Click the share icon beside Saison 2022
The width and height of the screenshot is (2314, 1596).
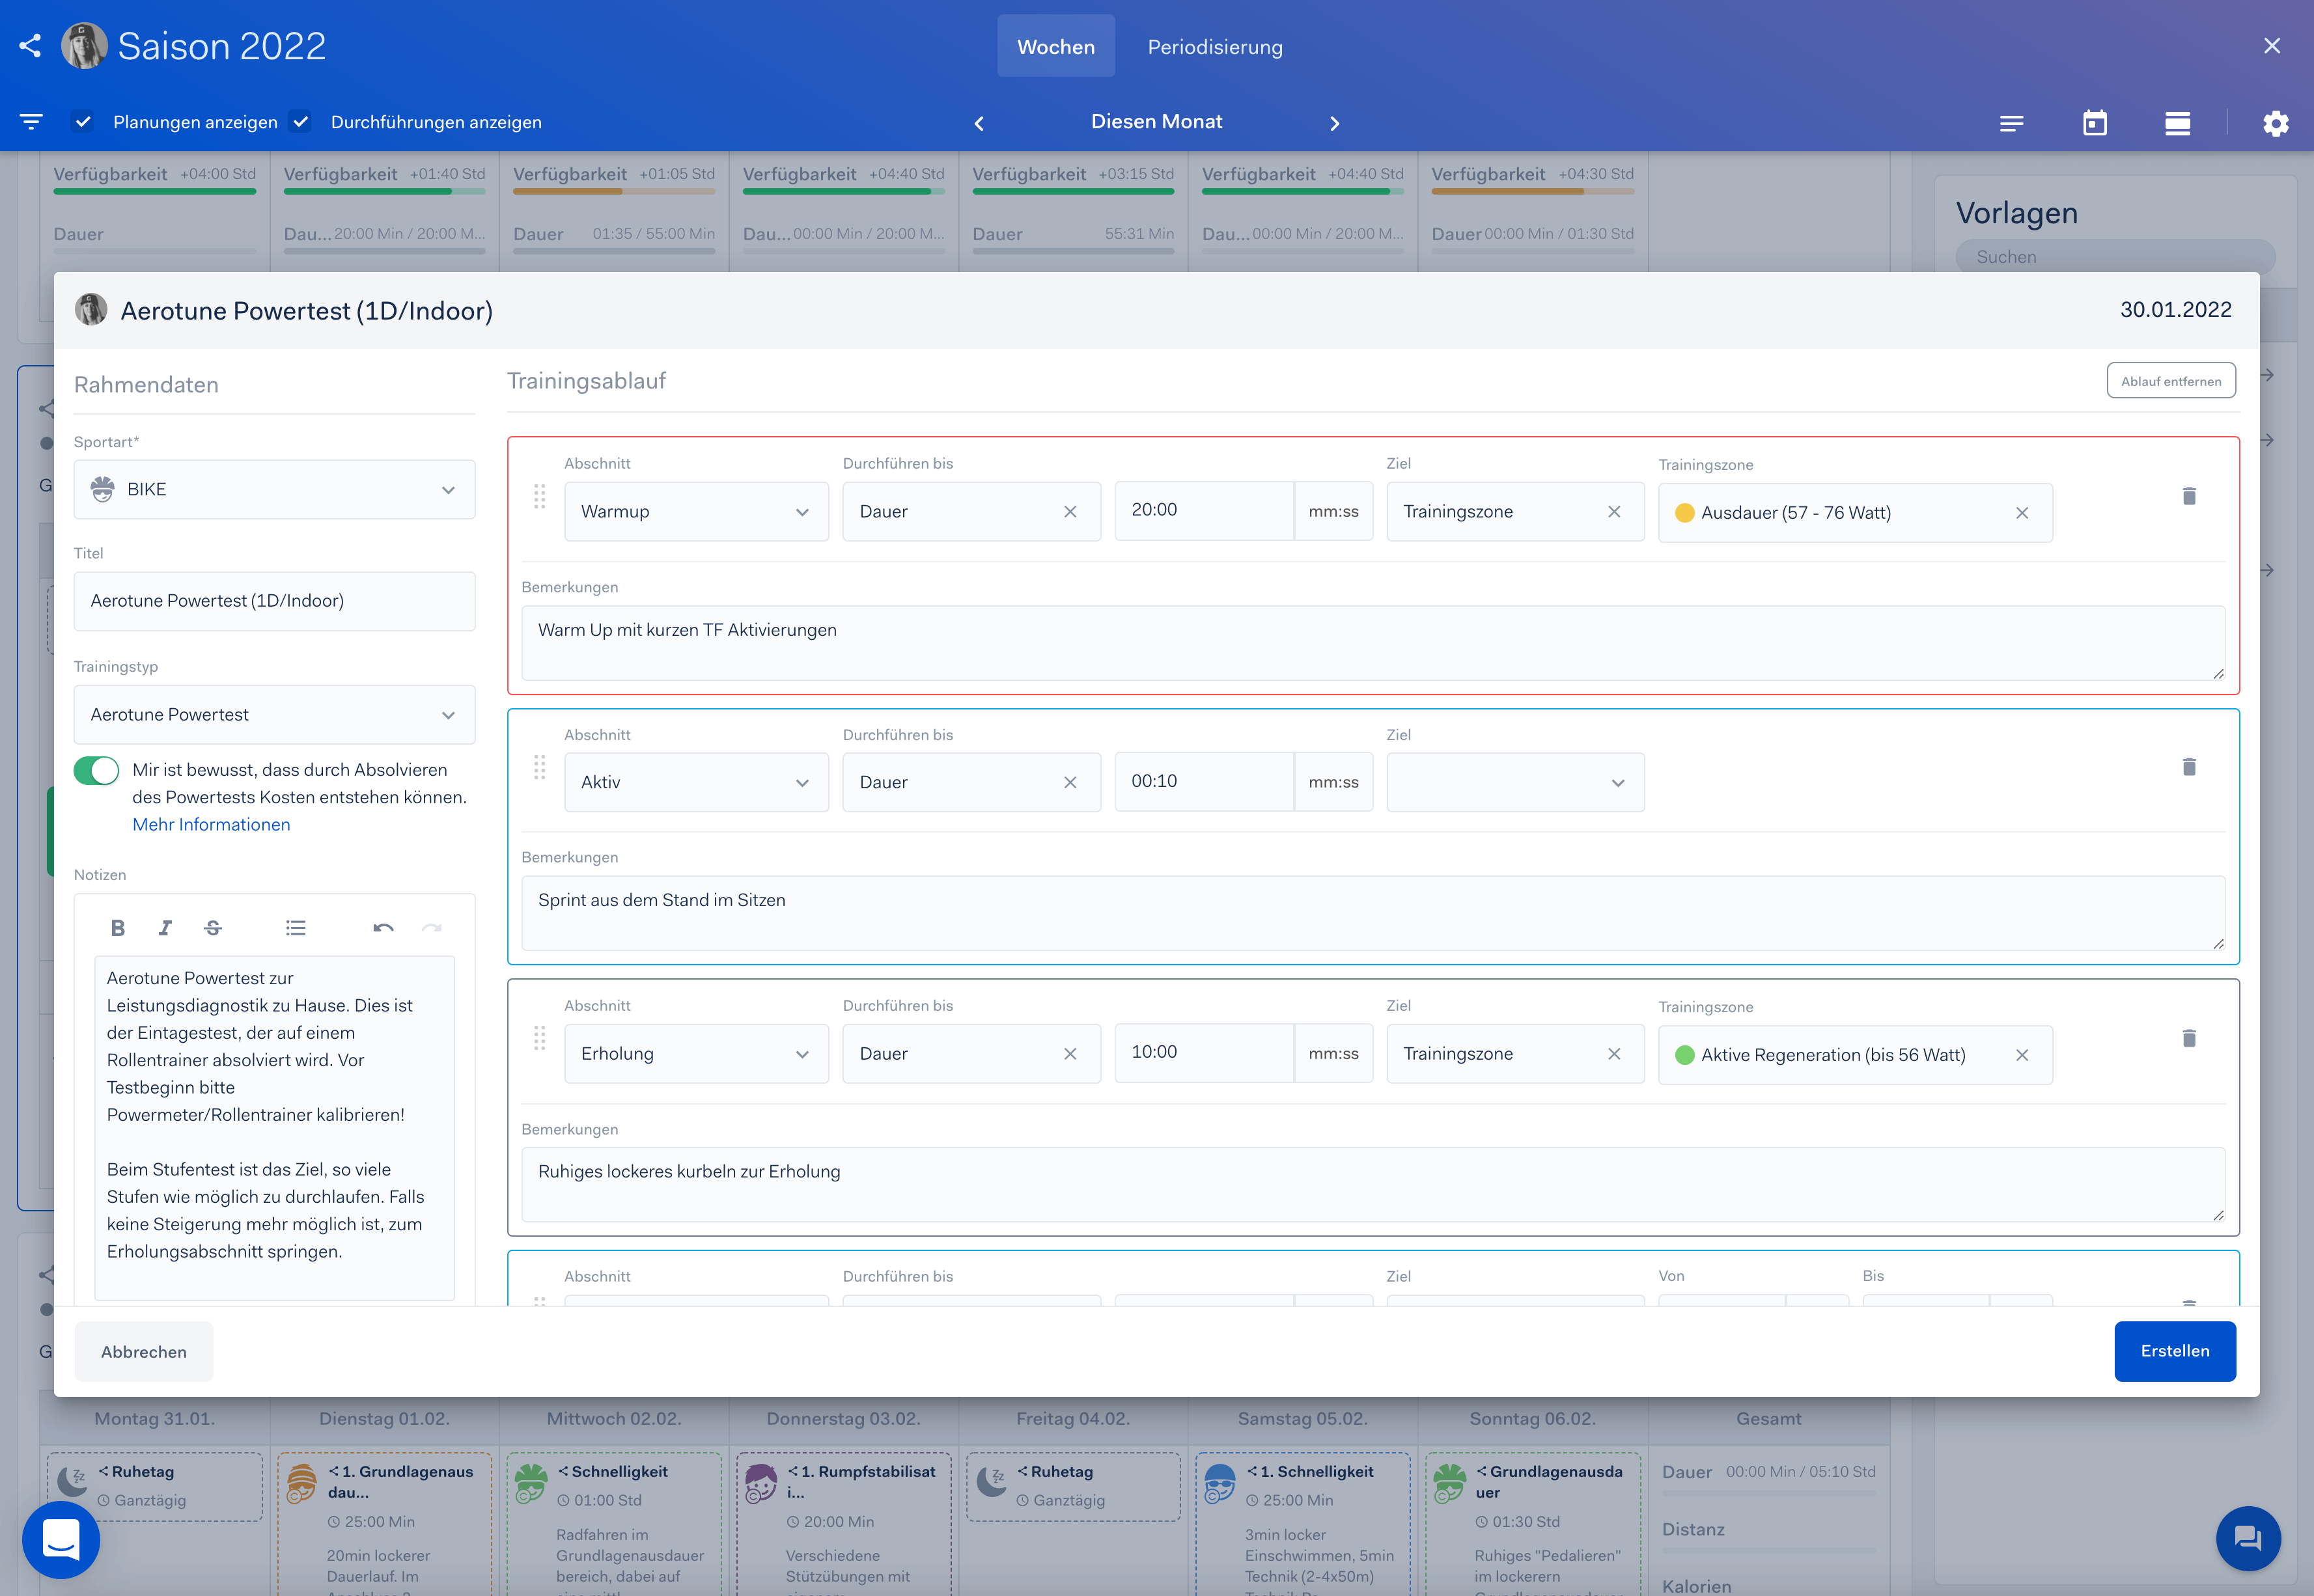click(x=30, y=46)
